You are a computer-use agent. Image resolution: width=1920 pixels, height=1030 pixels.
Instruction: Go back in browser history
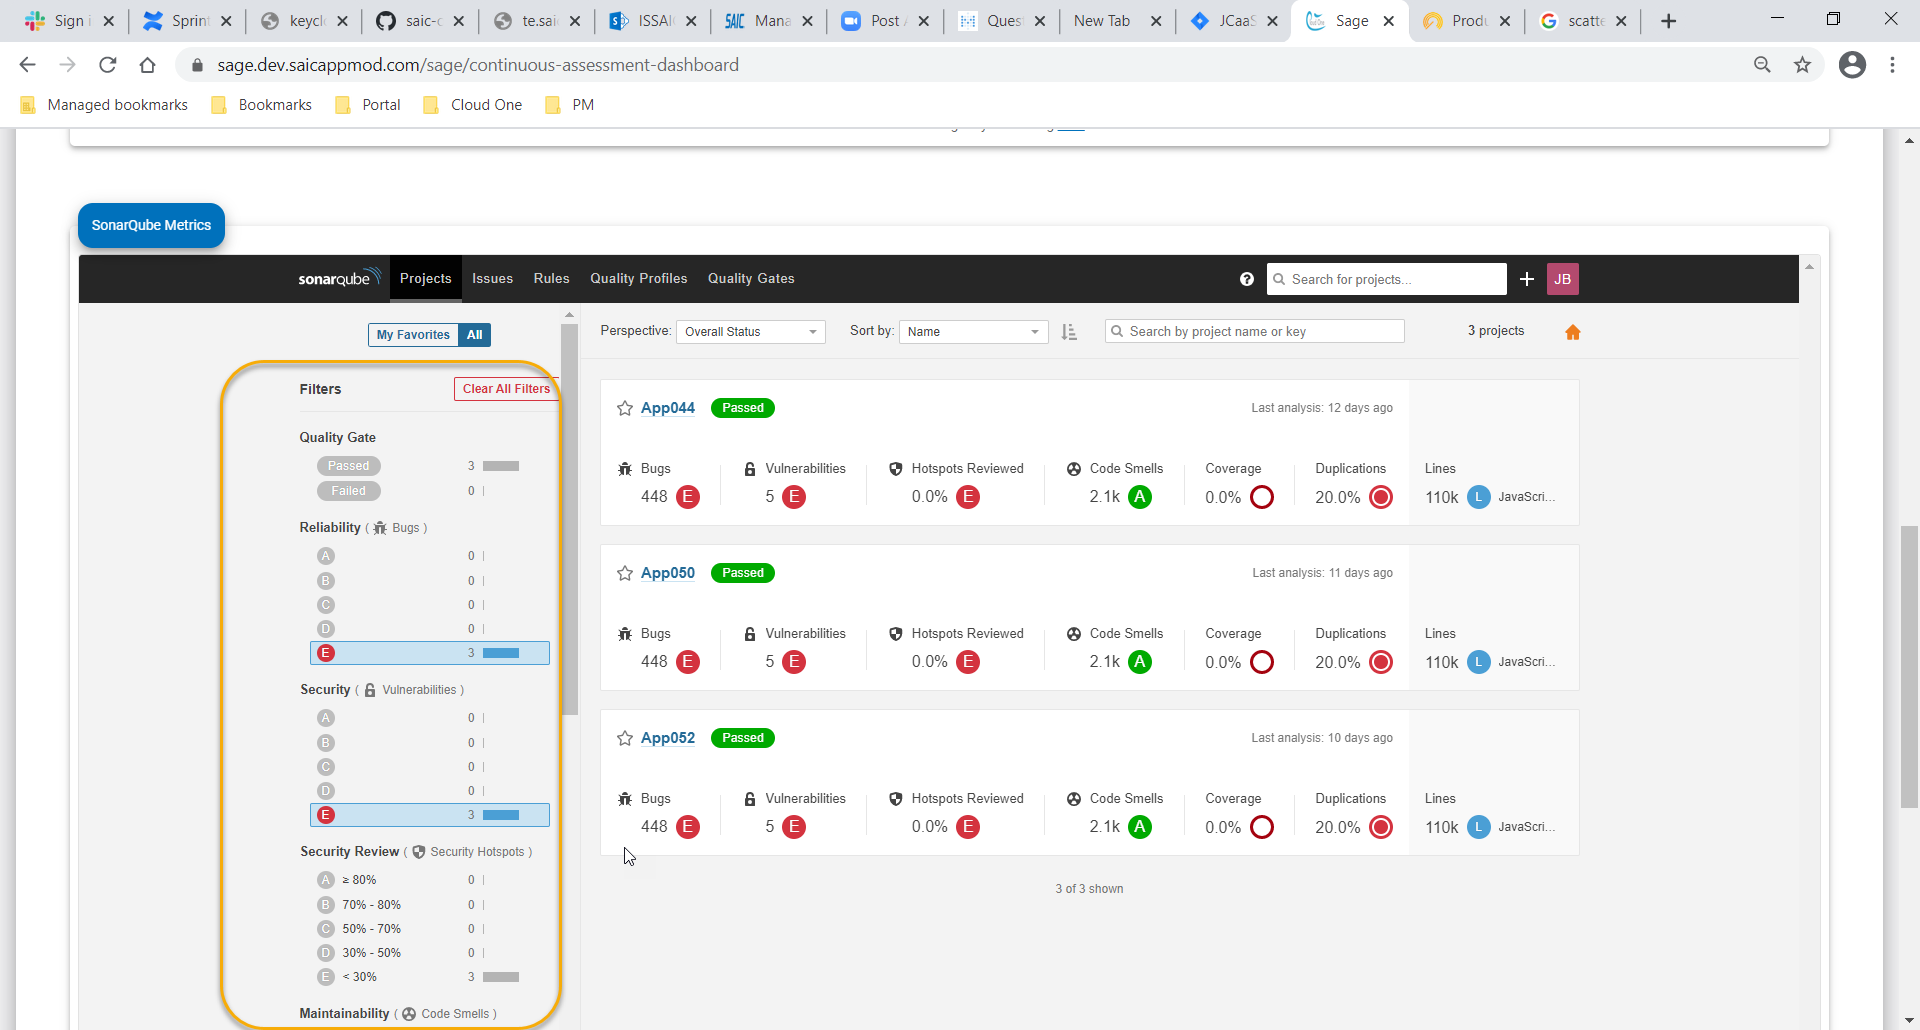point(28,65)
